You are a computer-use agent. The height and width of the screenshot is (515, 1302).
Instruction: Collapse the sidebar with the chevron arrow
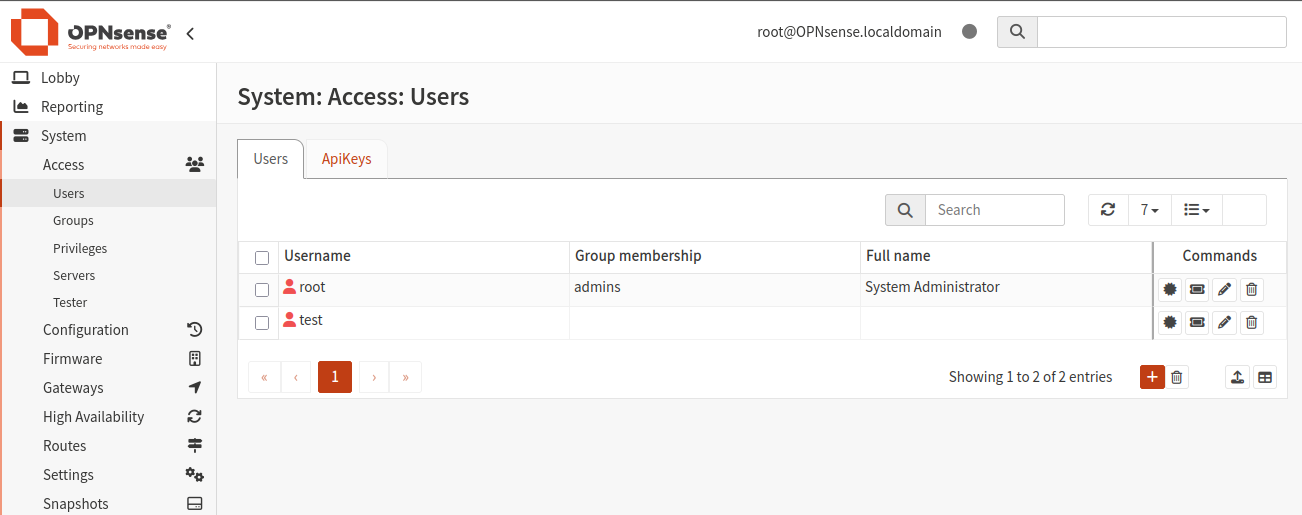pyautogui.click(x=190, y=33)
